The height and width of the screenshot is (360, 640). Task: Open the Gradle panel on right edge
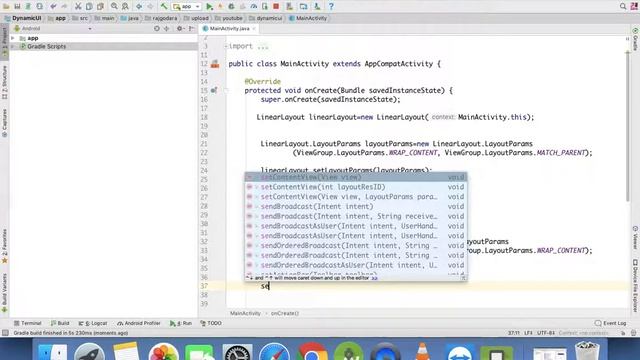pos(635,39)
